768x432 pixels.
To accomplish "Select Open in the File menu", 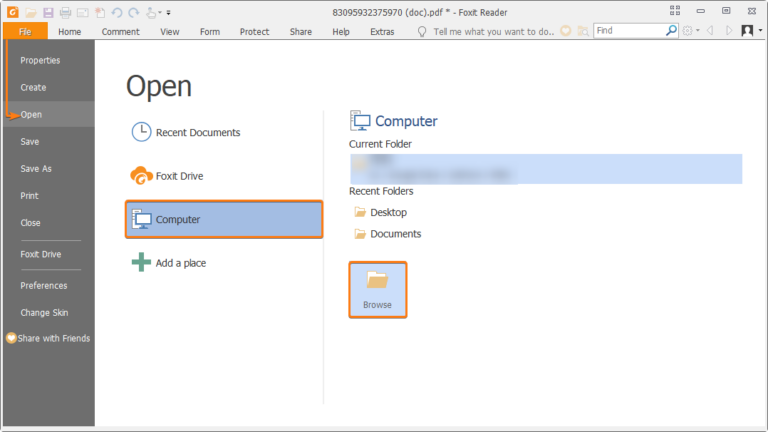I will pyautogui.click(x=49, y=114).
